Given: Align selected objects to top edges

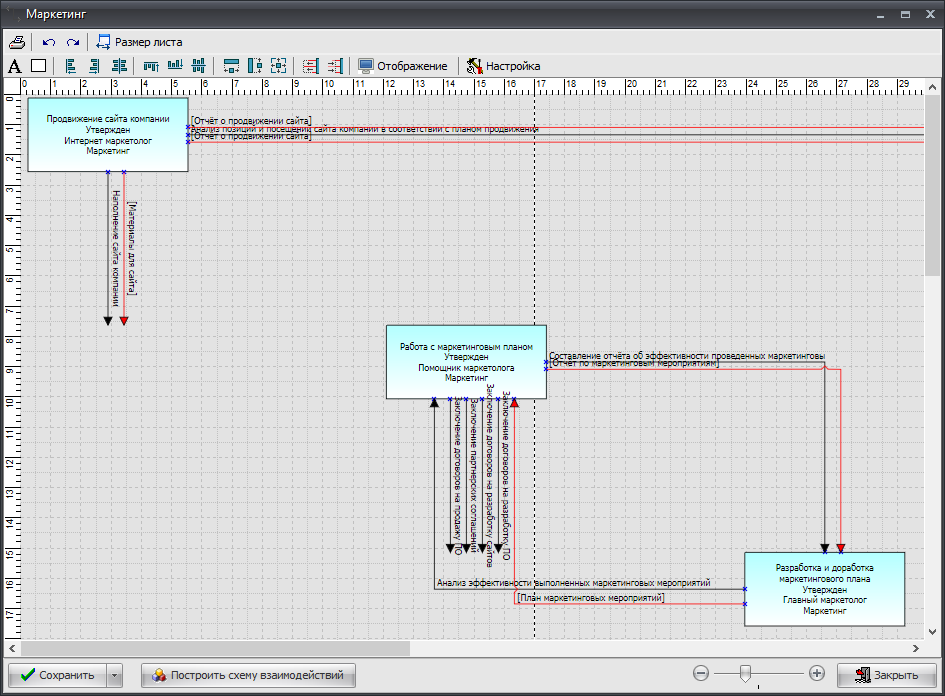Looking at the screenshot, I should (151, 66).
